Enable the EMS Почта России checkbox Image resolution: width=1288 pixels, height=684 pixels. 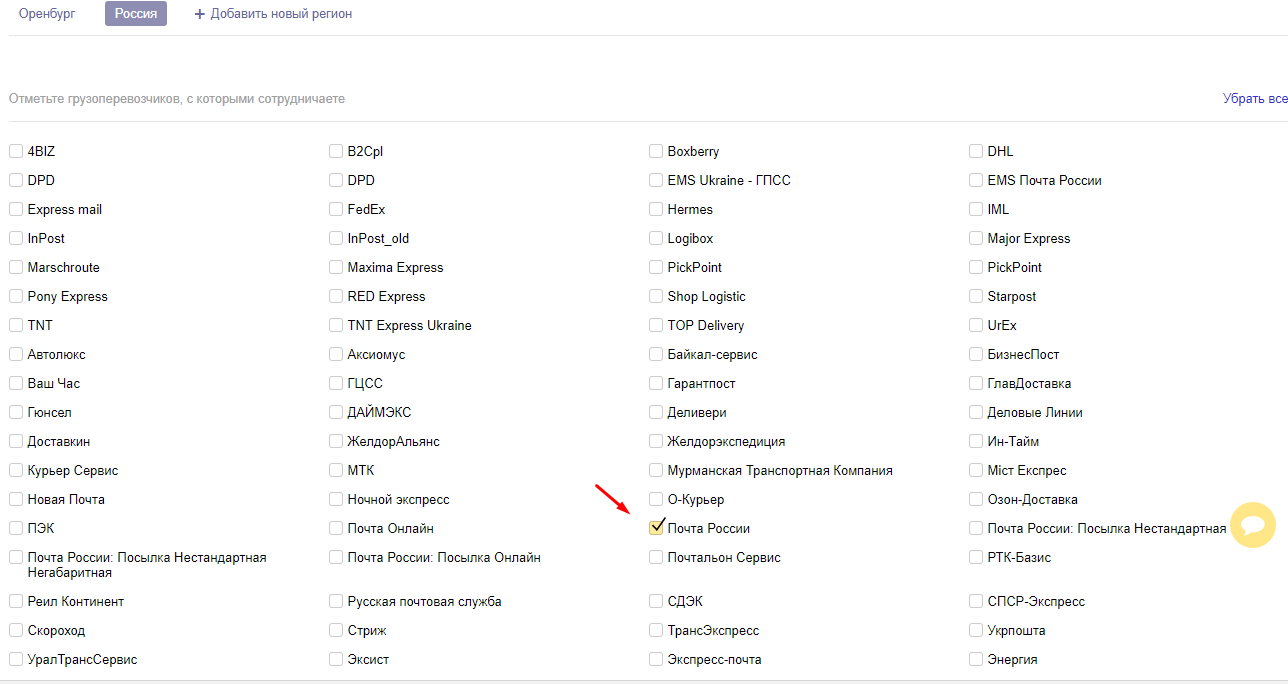[x=976, y=180]
